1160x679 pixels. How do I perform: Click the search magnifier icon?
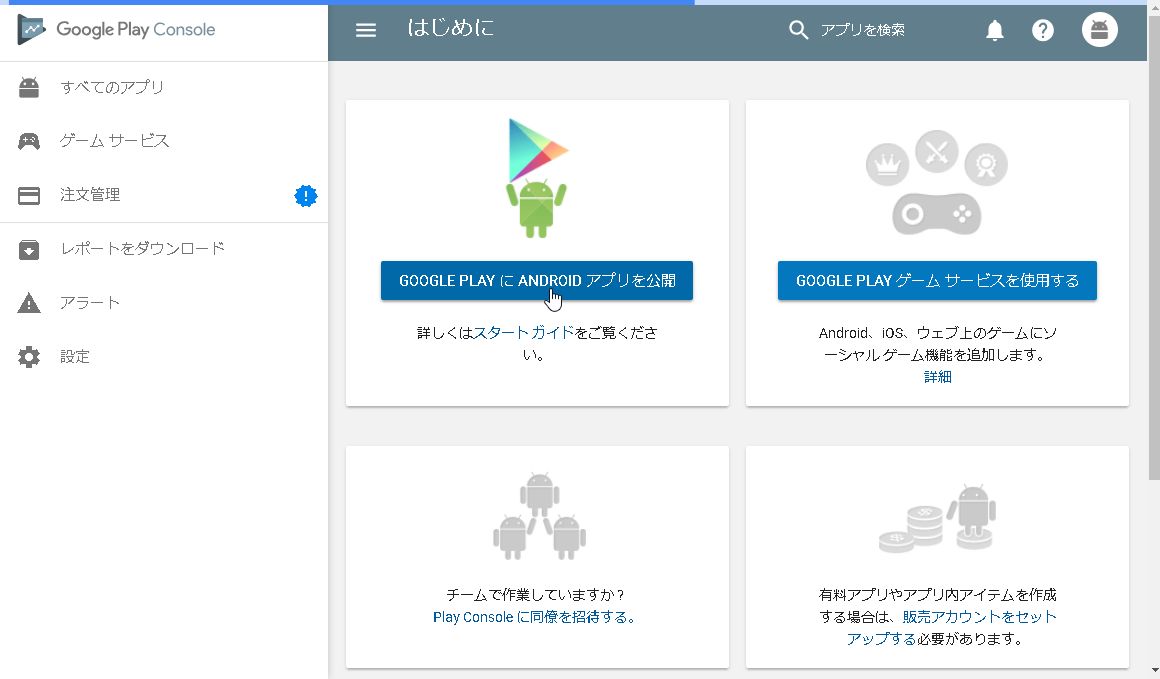(798, 30)
